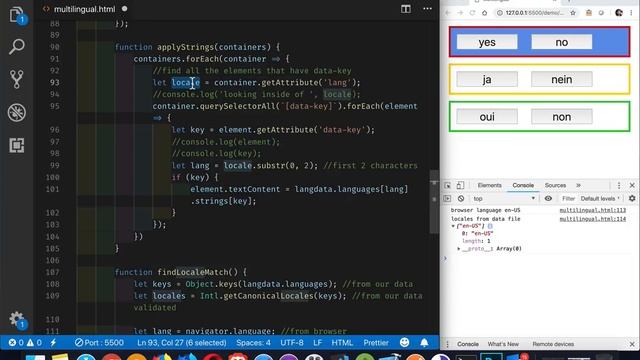This screenshot has width=640, height=360.
Task: Click the Port : 5500 Live Server status
Action: tap(99, 343)
